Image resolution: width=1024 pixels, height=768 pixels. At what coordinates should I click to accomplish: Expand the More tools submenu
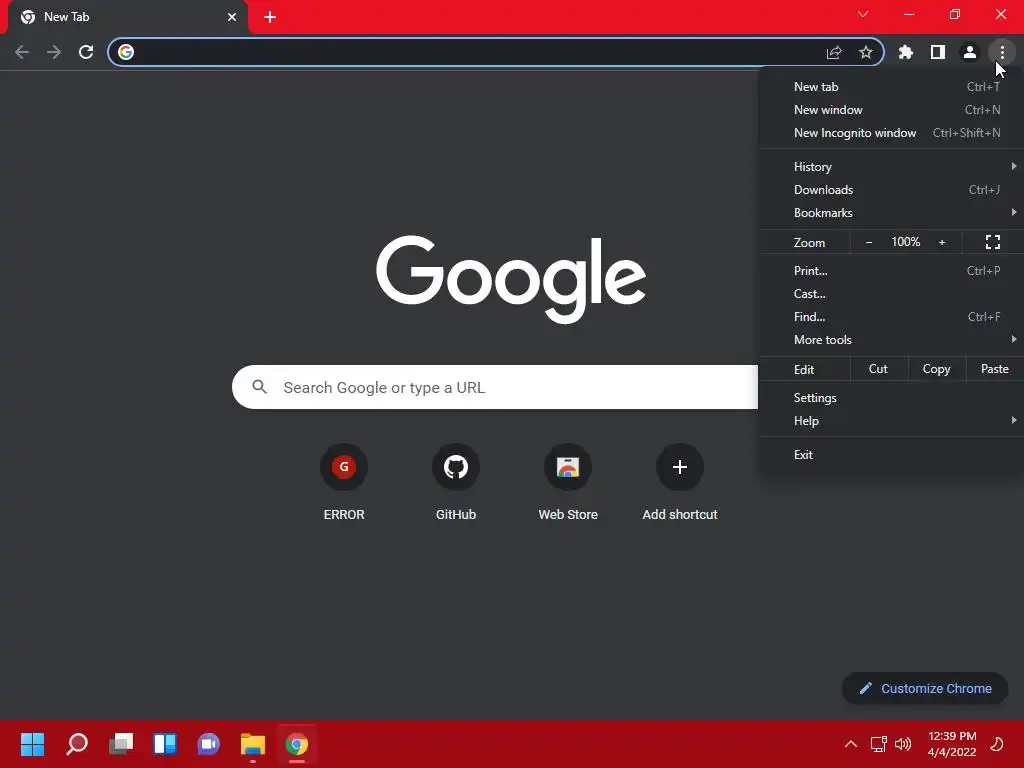point(891,340)
